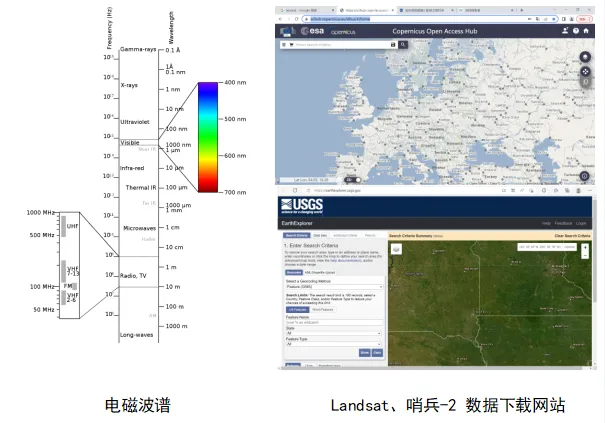Select the US Features button
This screenshot has height=423, width=605.
(297, 310)
